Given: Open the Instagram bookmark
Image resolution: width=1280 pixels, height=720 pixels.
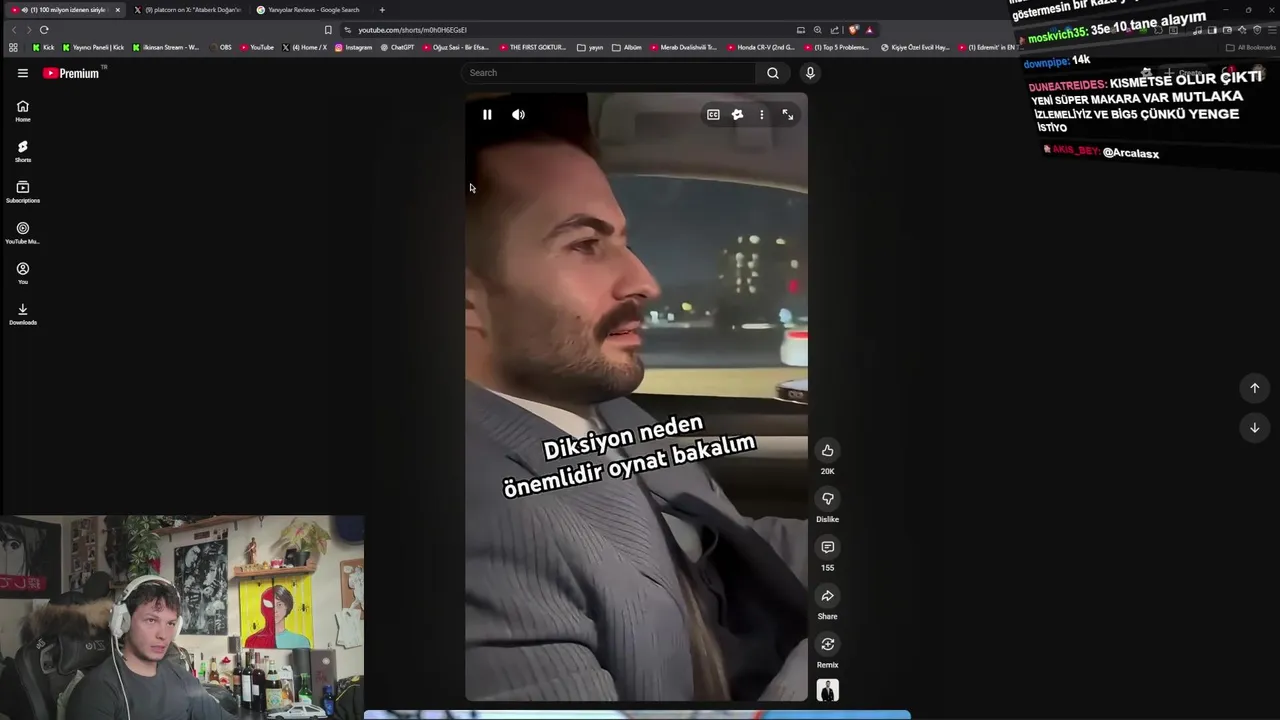Looking at the screenshot, I should click(x=353, y=47).
